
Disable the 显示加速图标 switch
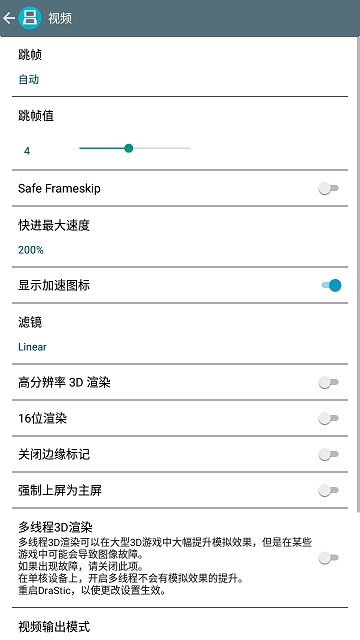pos(331,285)
